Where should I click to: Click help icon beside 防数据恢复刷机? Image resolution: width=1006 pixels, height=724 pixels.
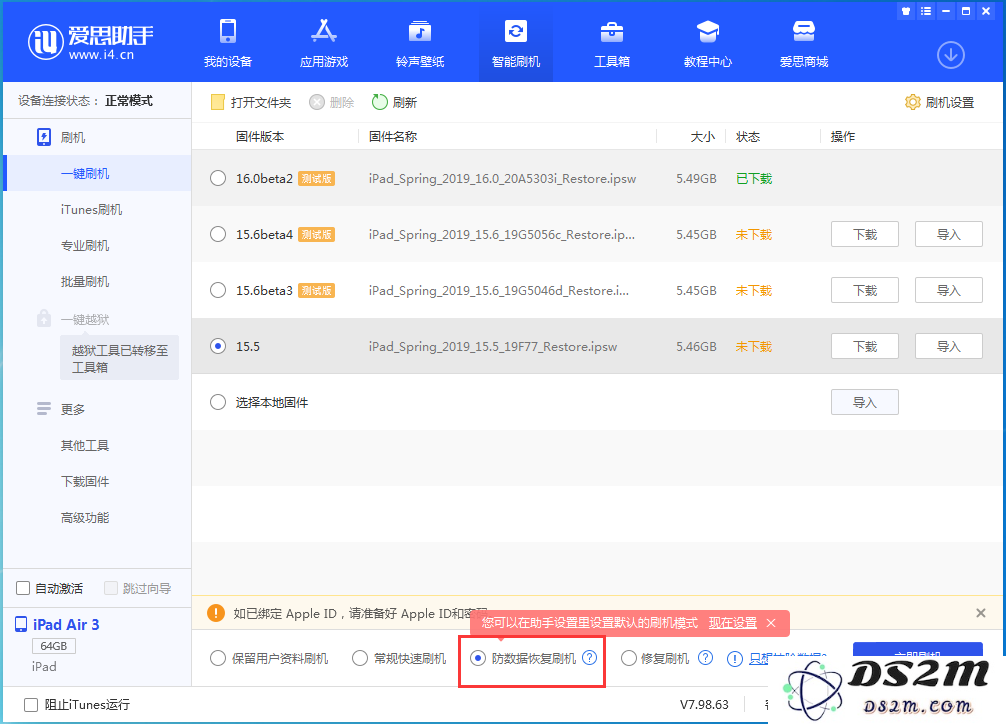590,658
